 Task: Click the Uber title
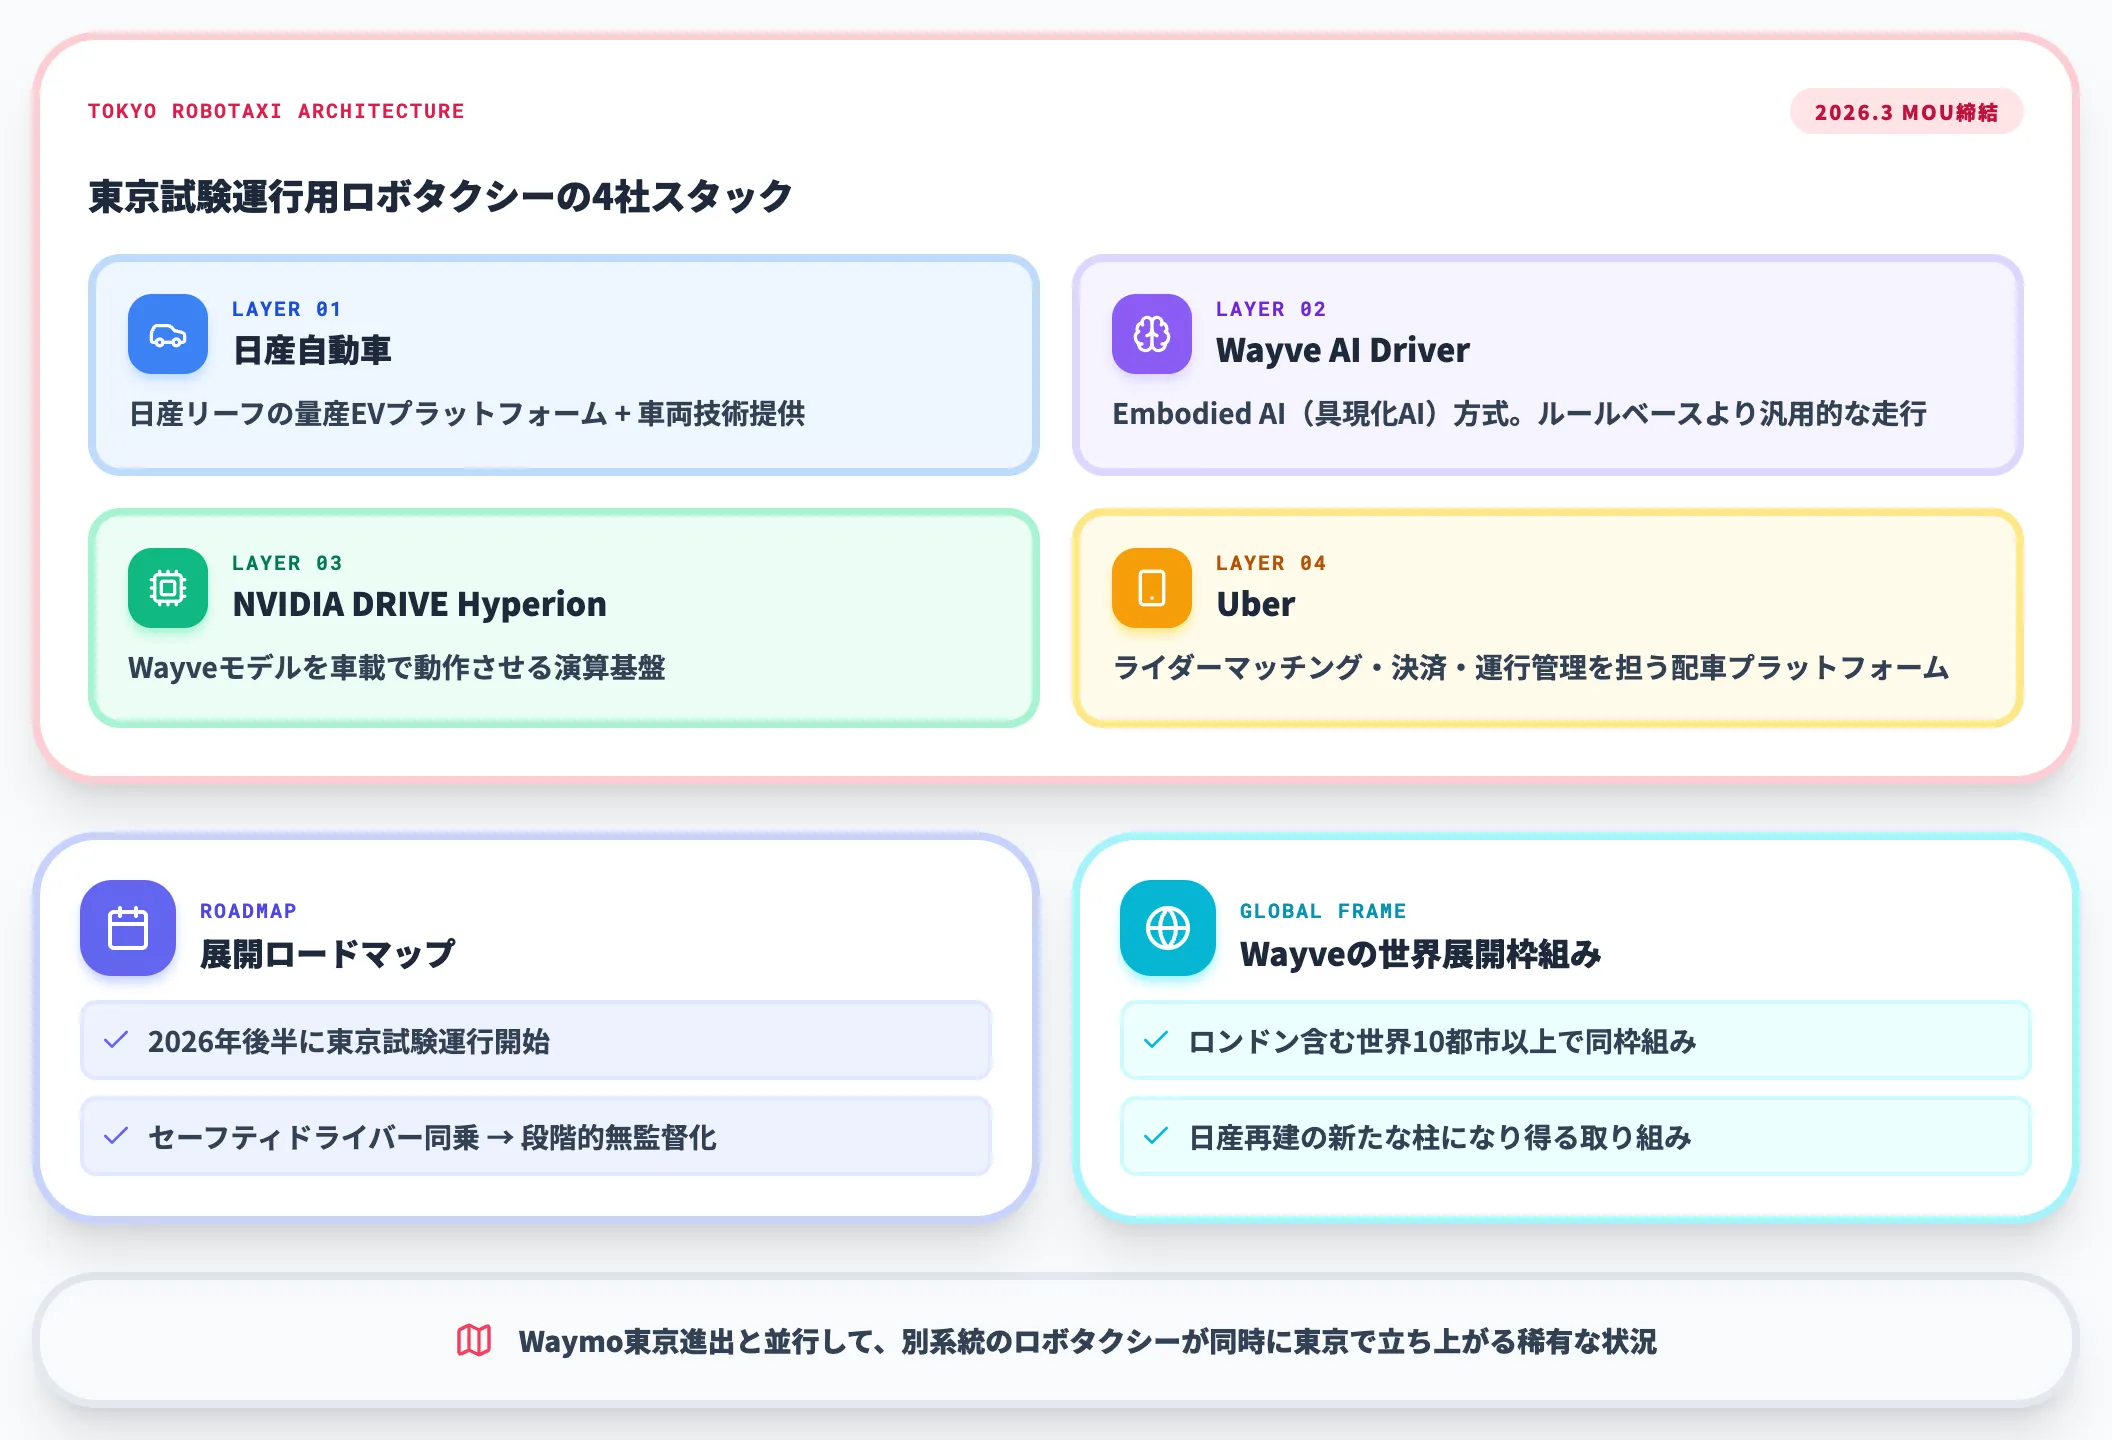coord(1256,604)
